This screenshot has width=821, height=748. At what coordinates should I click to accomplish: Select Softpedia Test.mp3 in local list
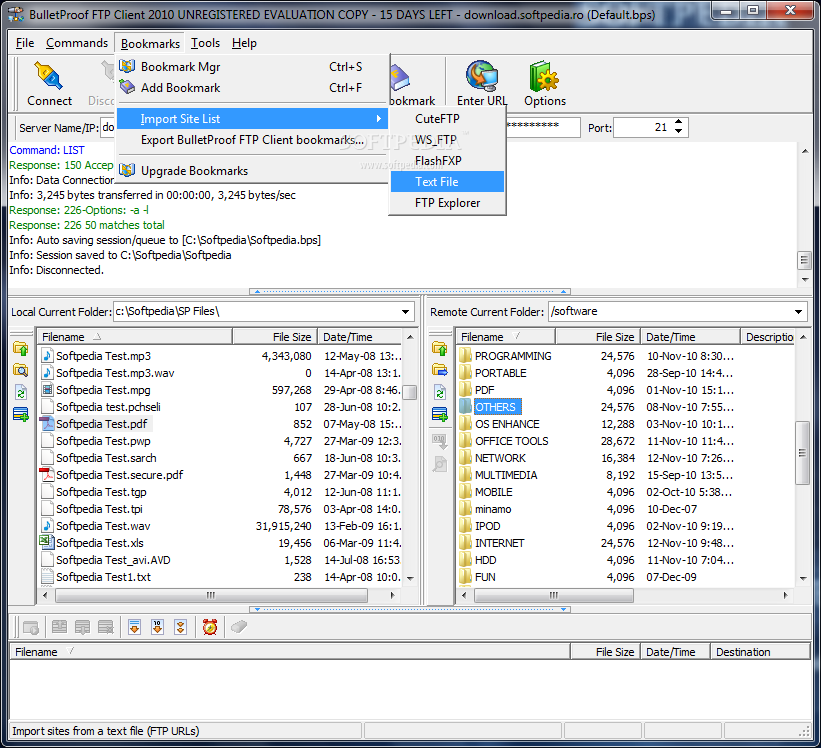(x=103, y=356)
